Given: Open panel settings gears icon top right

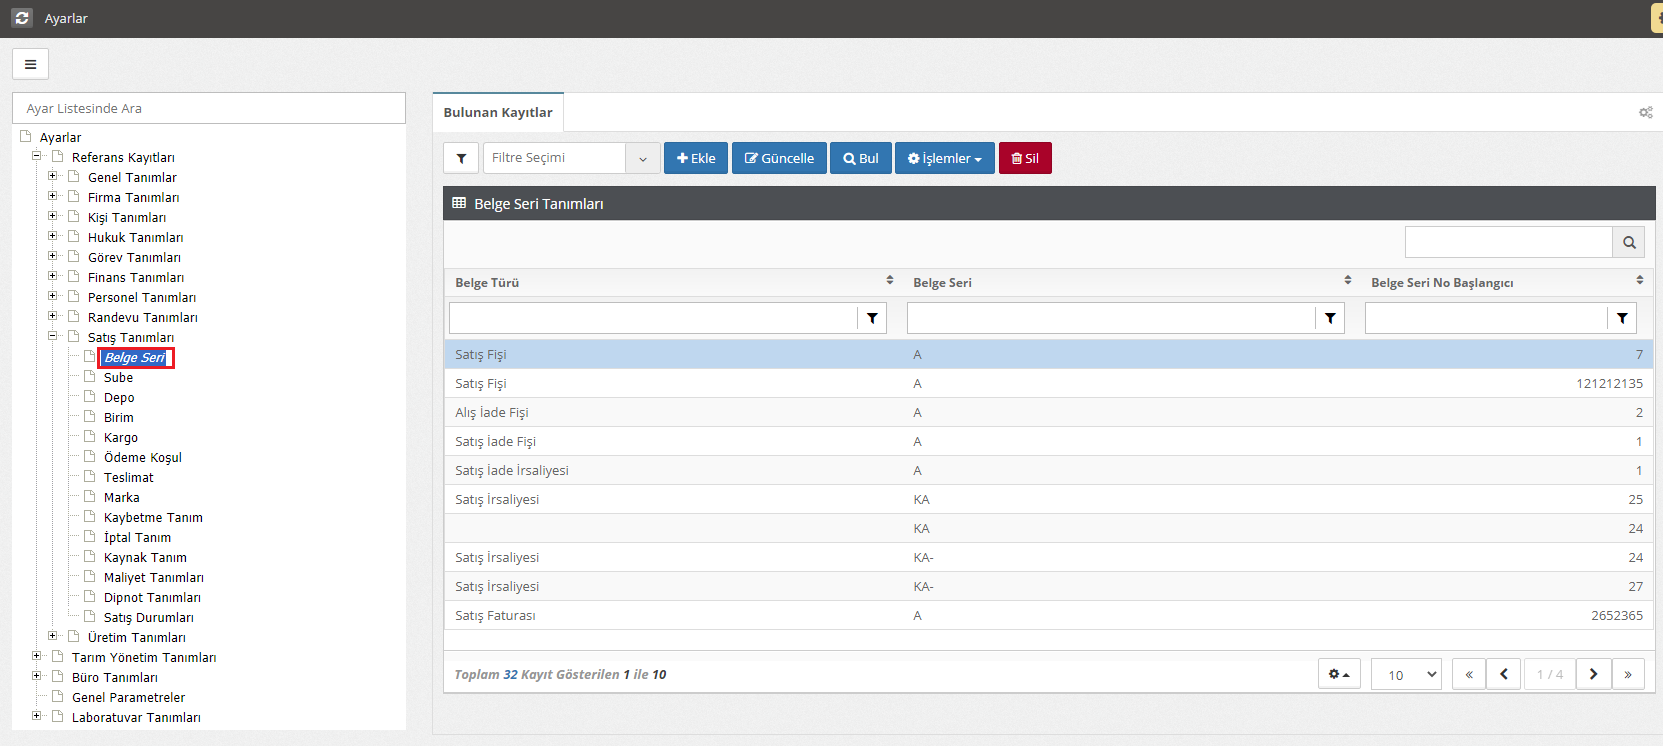Looking at the screenshot, I should 1645,113.
